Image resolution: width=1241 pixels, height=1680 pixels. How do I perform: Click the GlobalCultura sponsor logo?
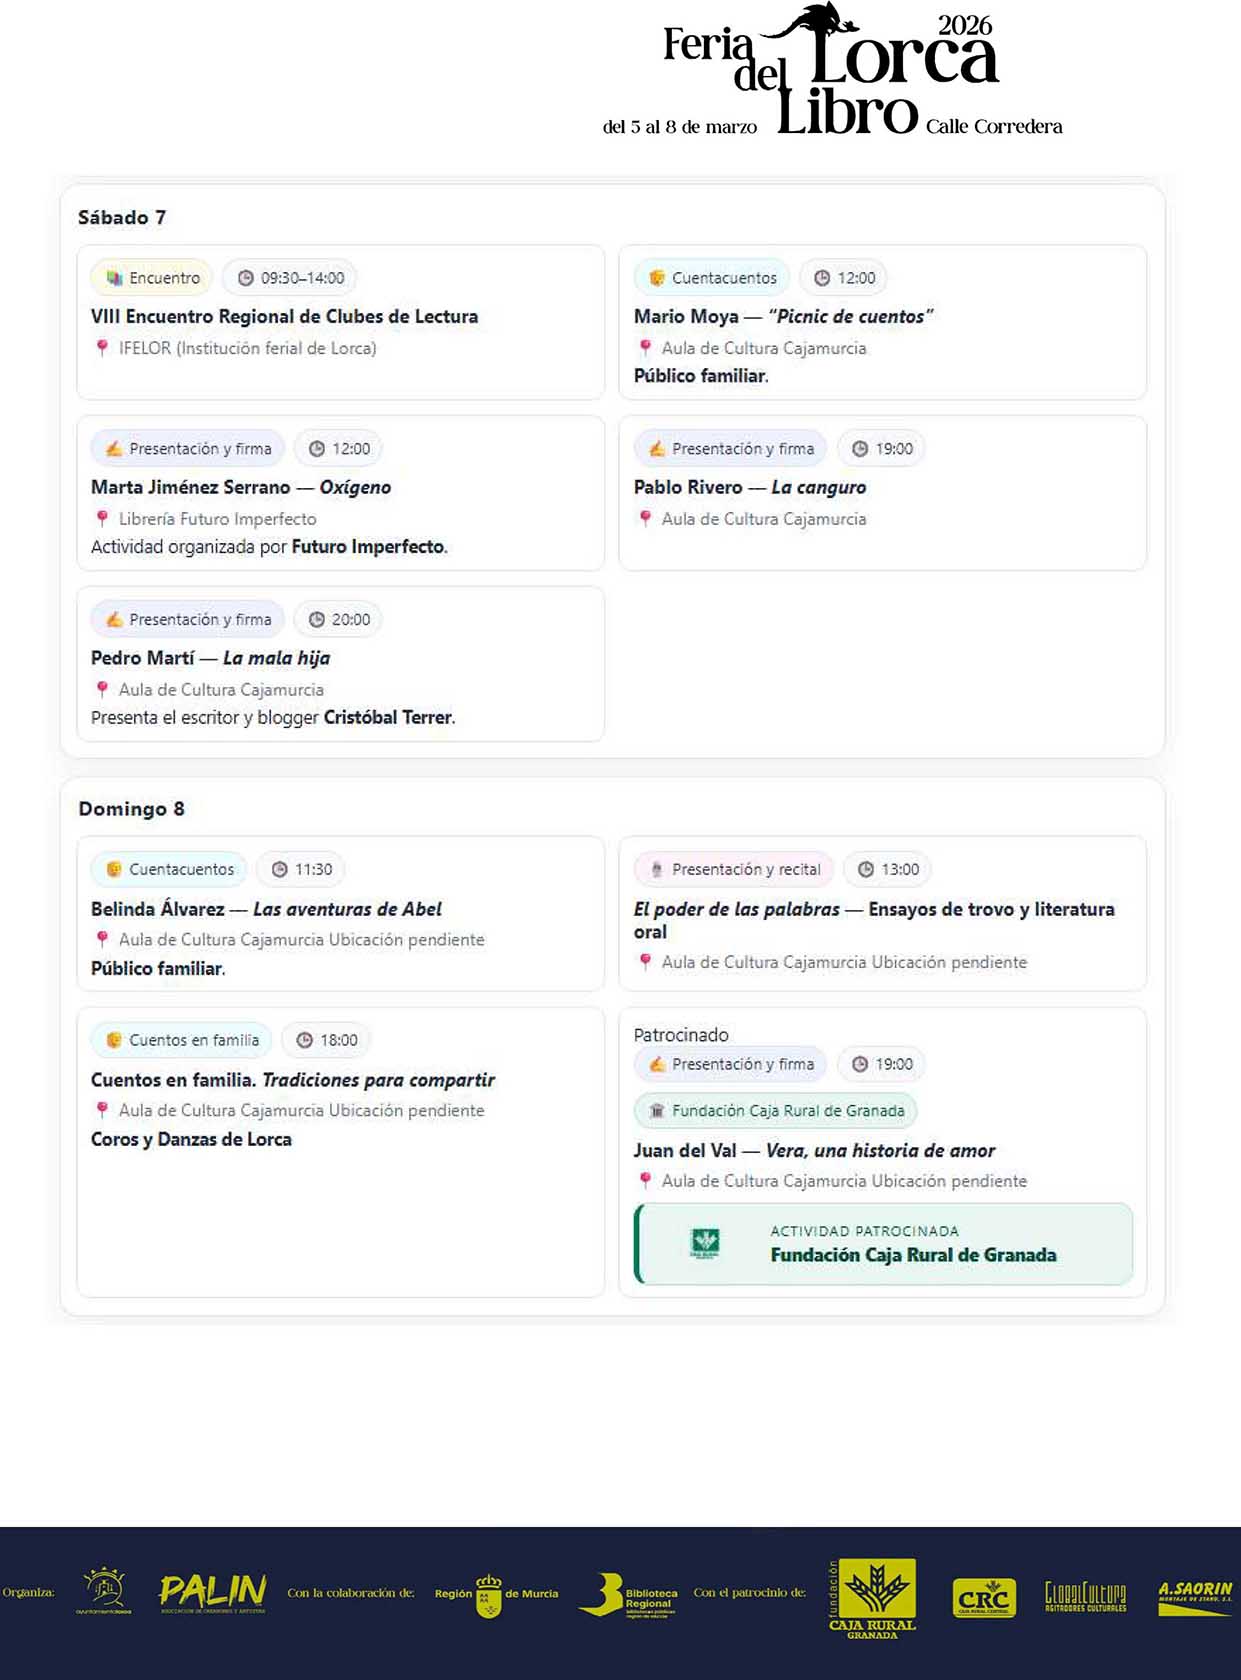[x=1085, y=1595]
